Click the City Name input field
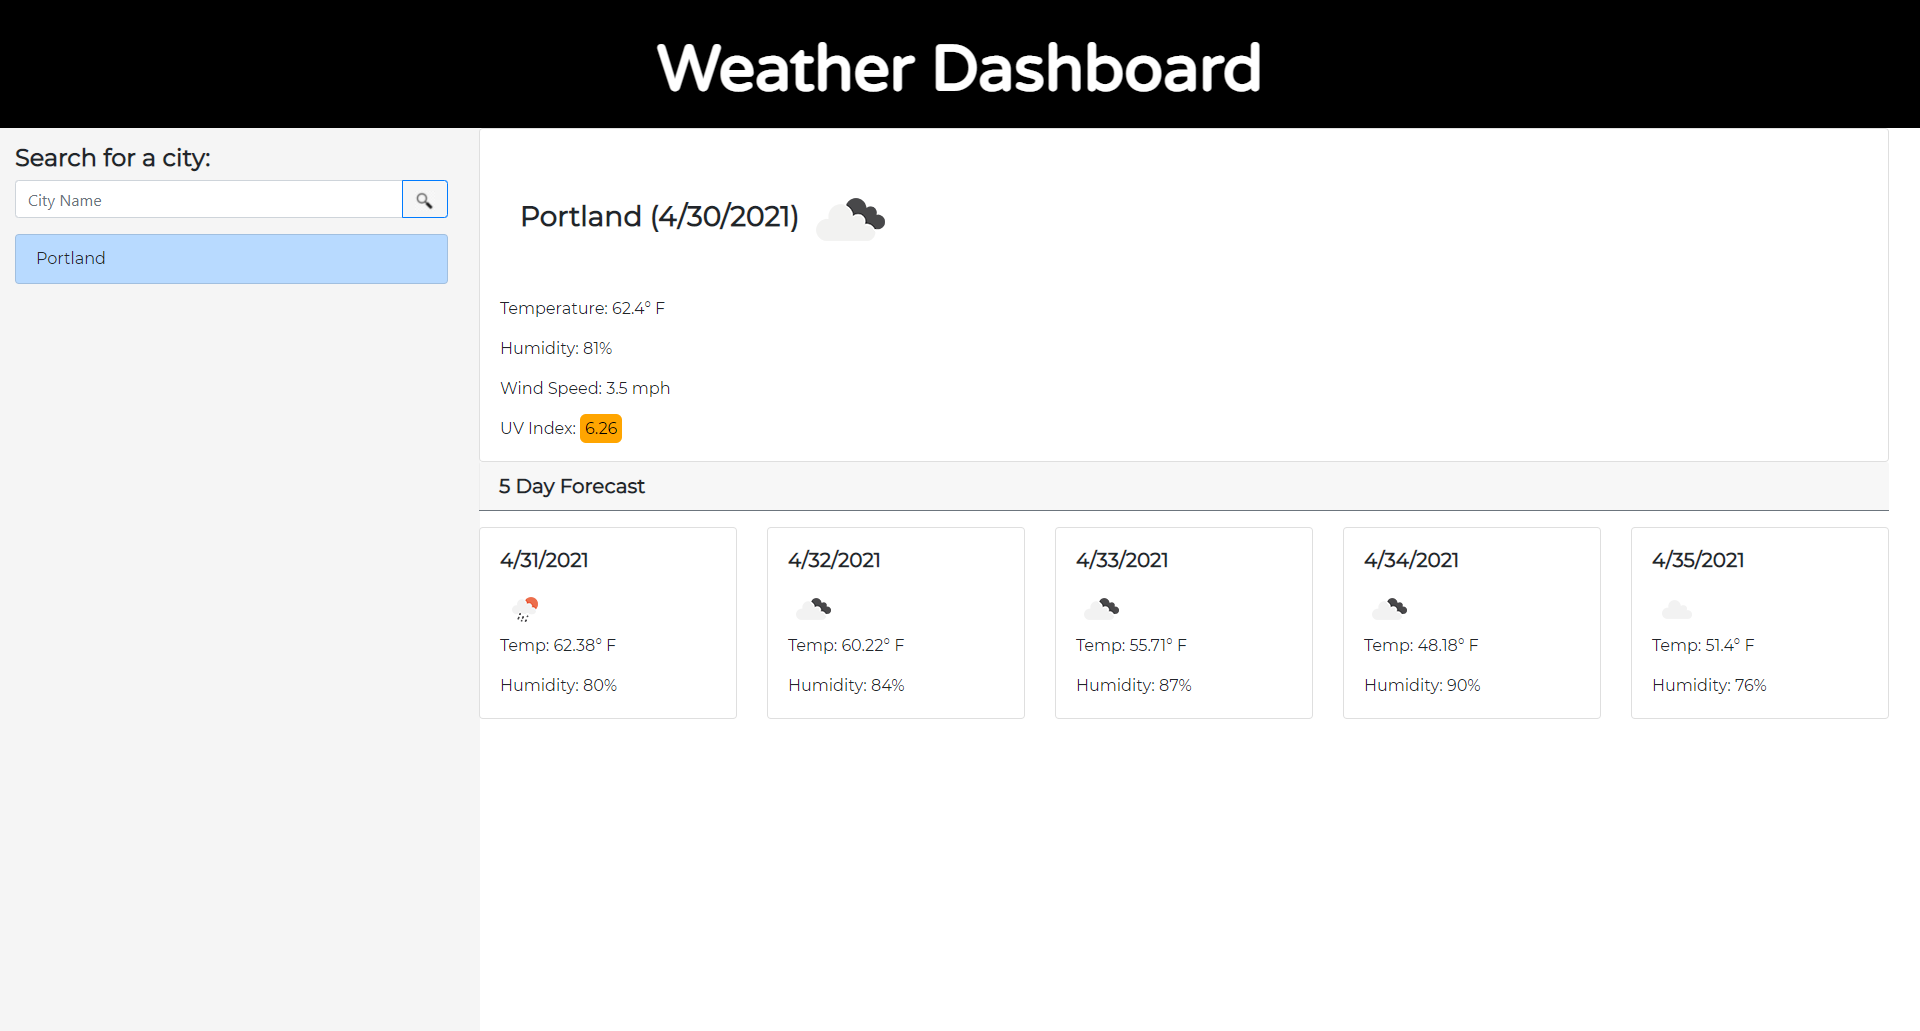 tap(207, 199)
